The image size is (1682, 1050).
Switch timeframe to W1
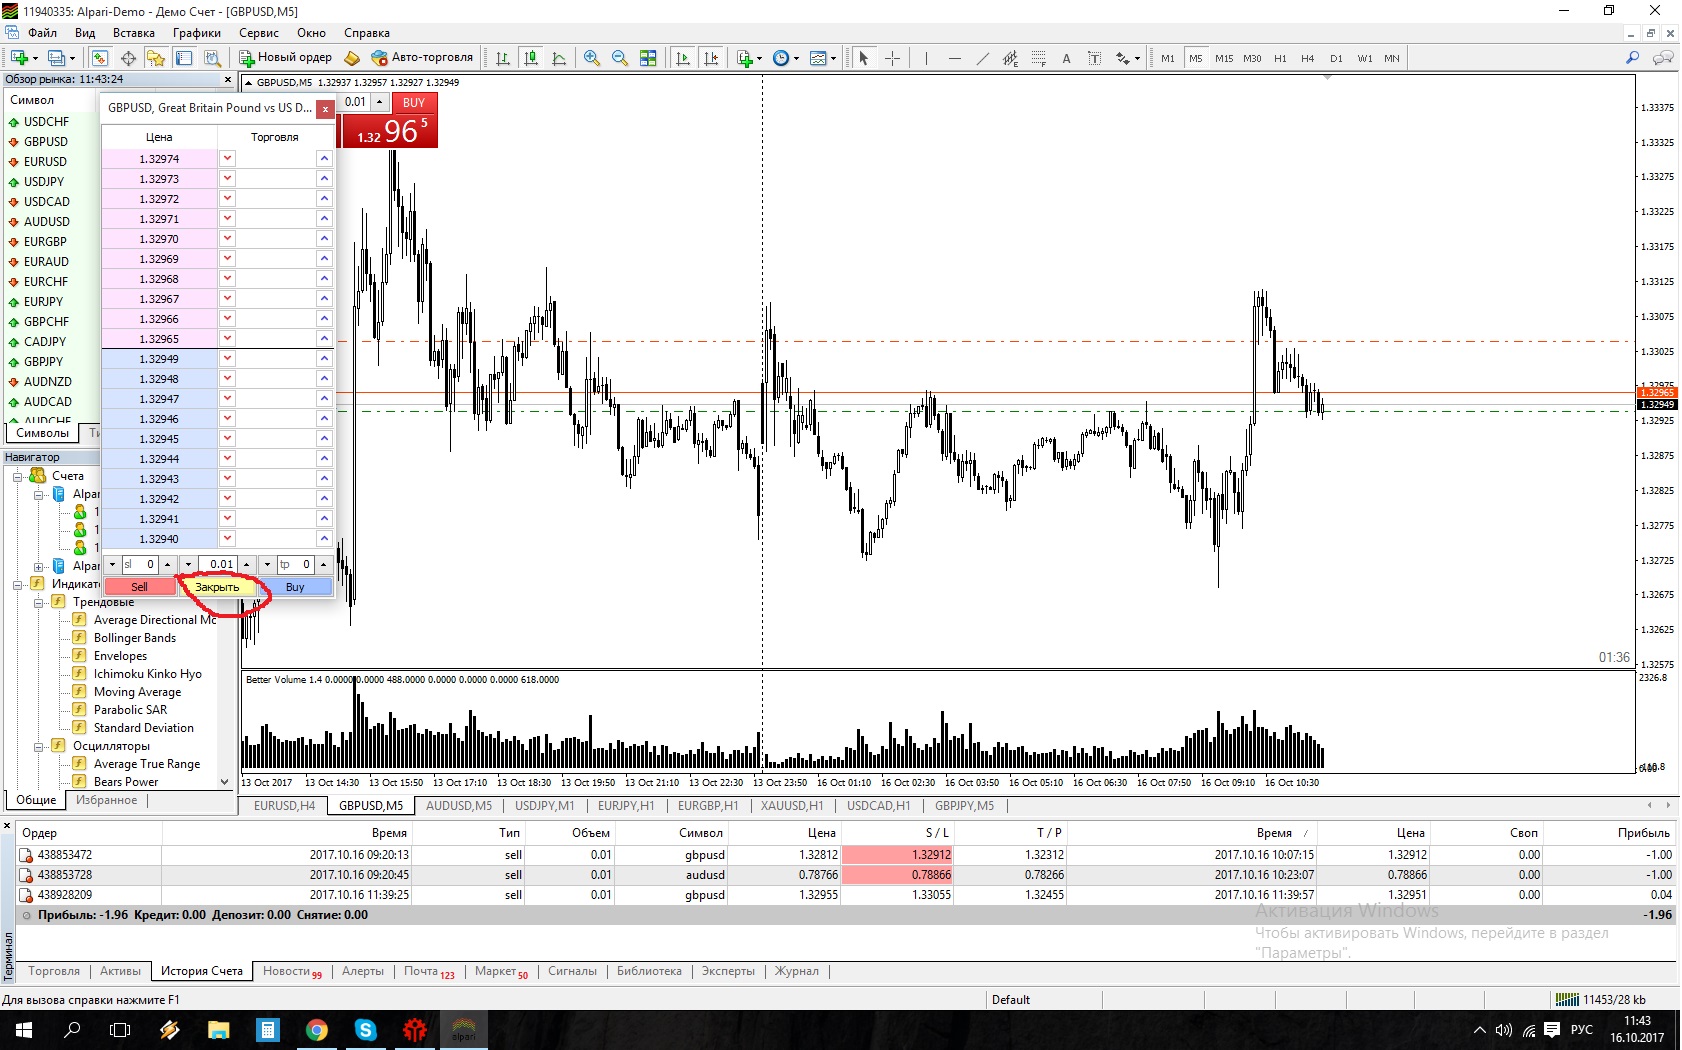1364,58
